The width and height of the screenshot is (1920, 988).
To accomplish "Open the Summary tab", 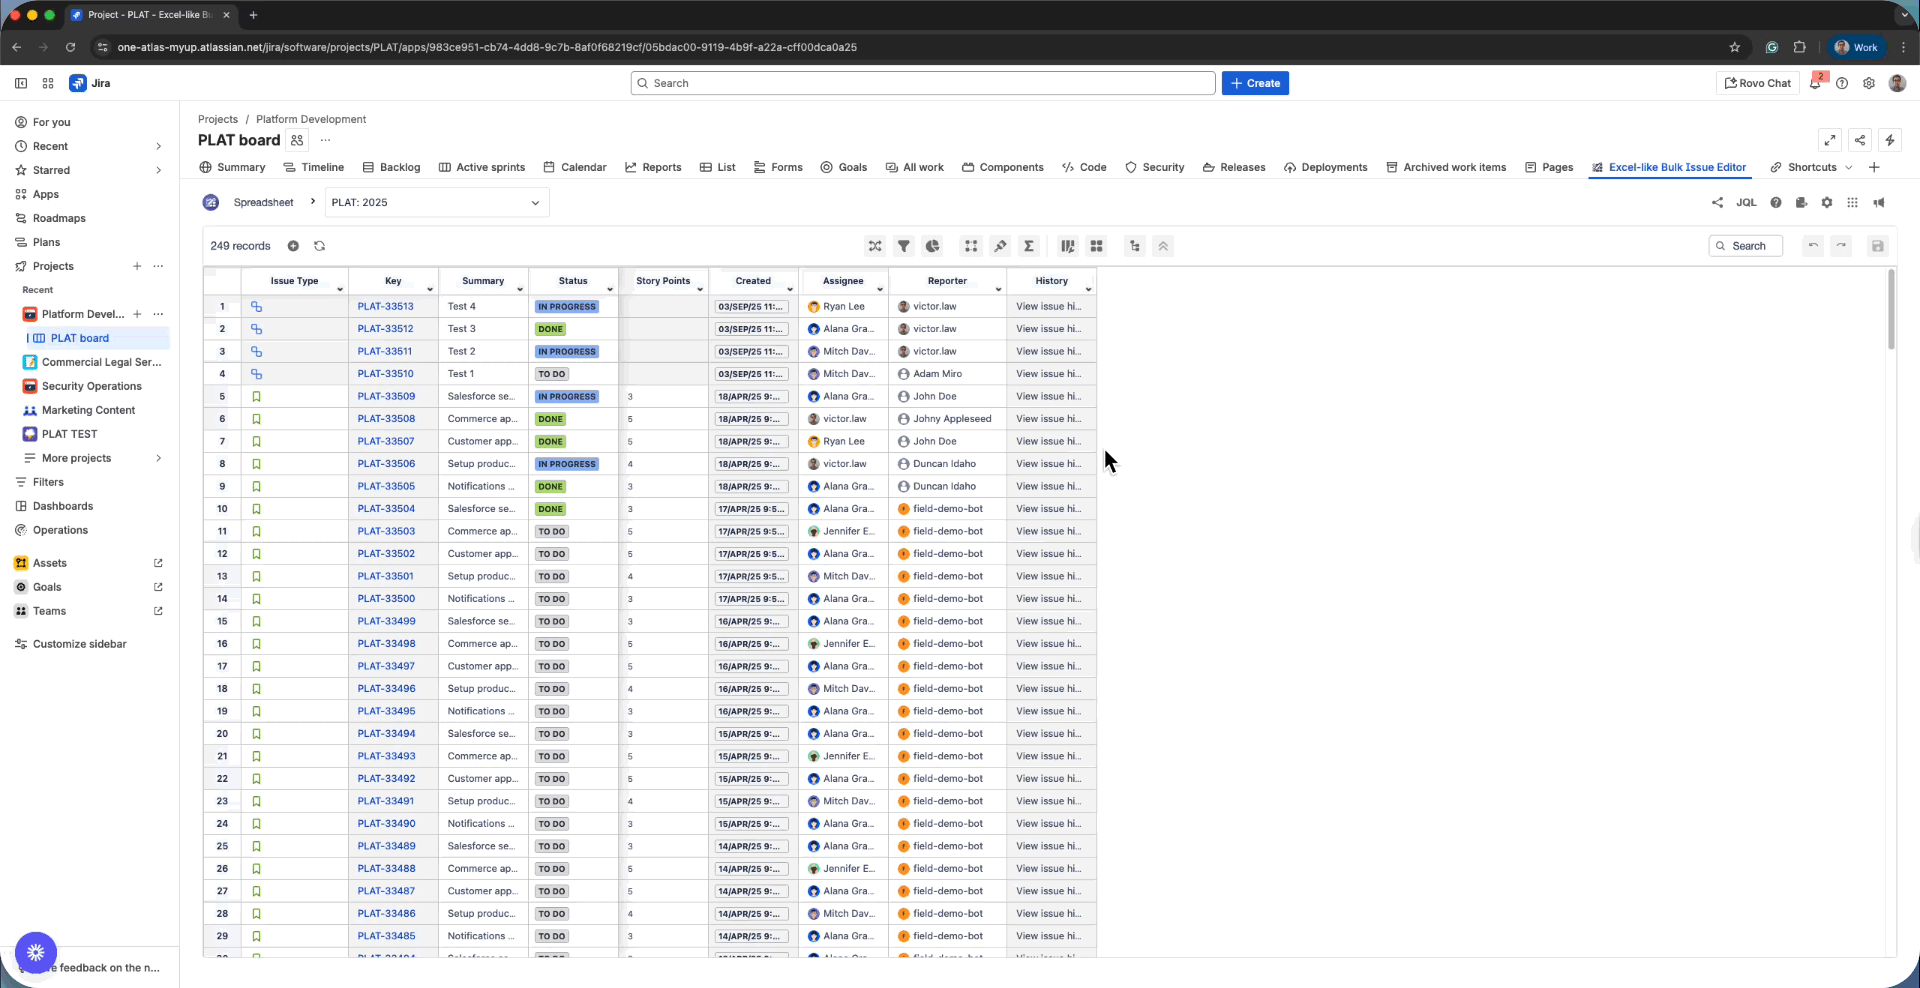I will (x=240, y=167).
